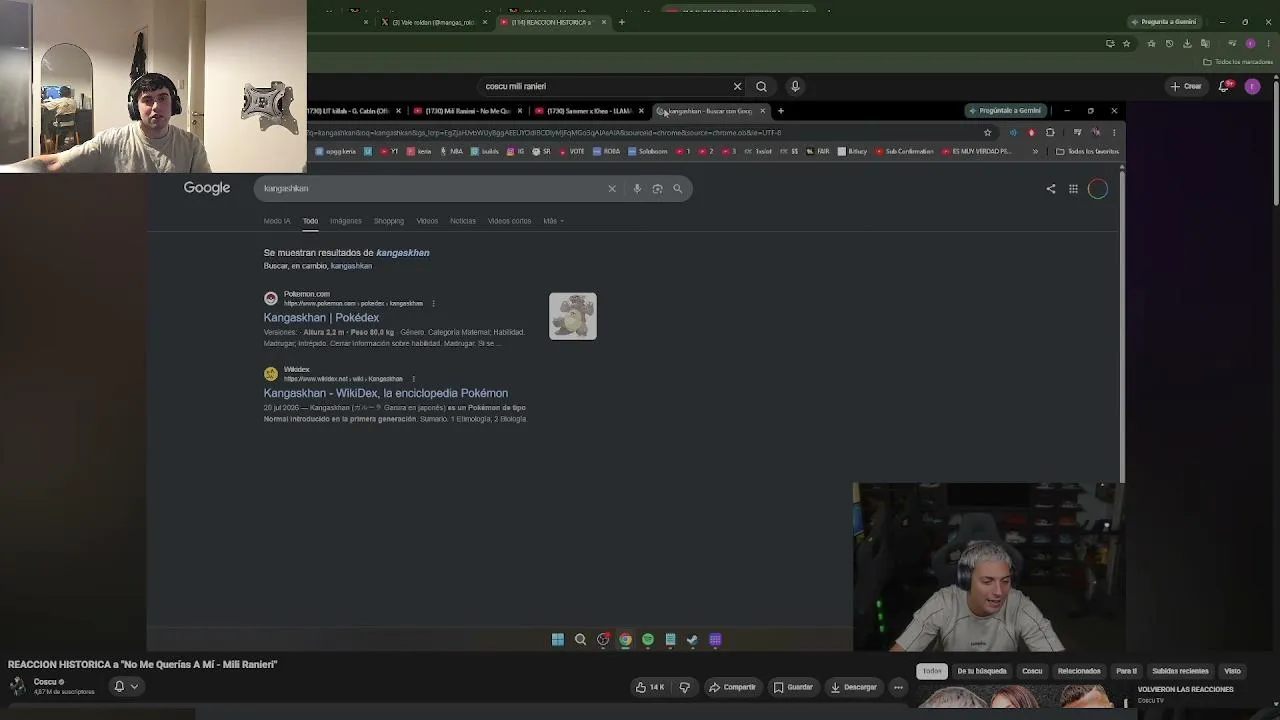The image size is (1280, 720).
Task: Select the Relacionados filter chip
Action: pyautogui.click(x=1079, y=671)
